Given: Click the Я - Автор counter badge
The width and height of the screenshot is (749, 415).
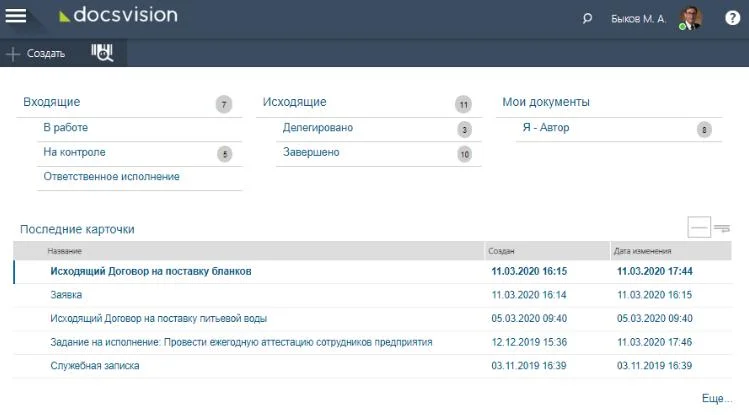Looking at the screenshot, I should pyautogui.click(x=704, y=130).
